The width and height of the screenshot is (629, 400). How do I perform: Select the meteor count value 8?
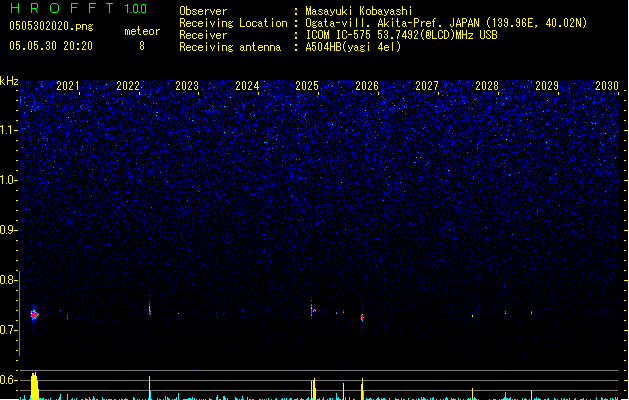click(142, 46)
